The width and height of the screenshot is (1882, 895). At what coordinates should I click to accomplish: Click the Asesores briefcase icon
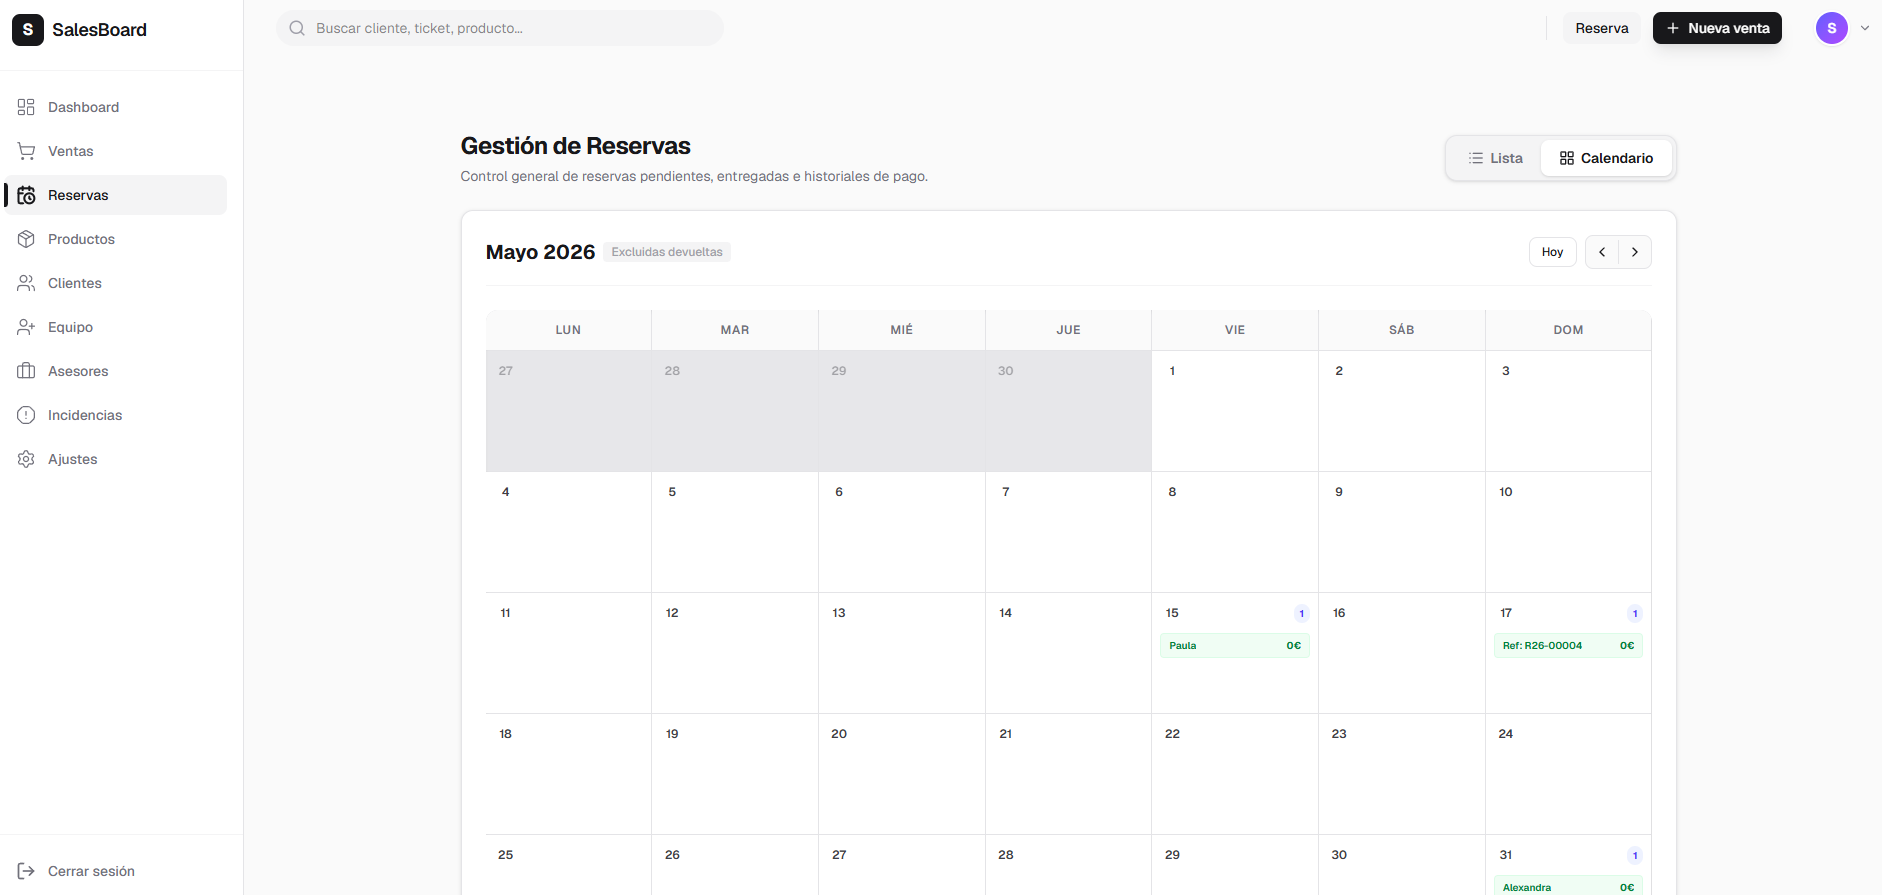pos(26,371)
